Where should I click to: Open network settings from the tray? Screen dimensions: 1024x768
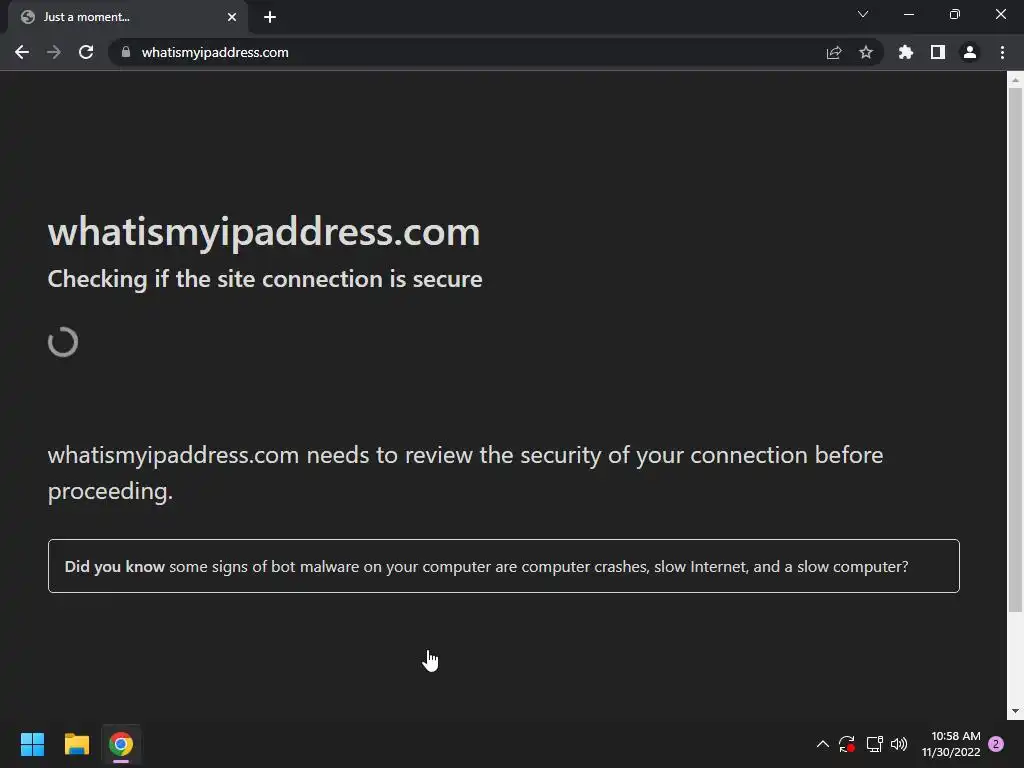(x=874, y=744)
